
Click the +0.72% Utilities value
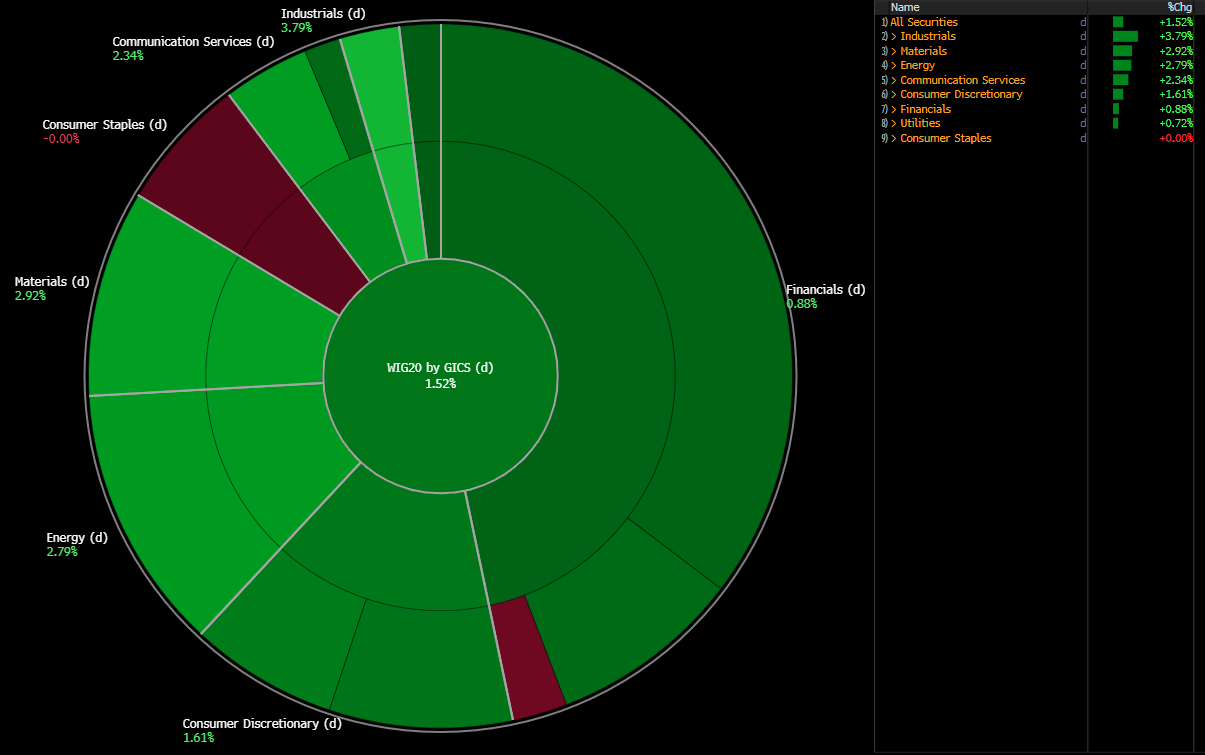click(1176, 123)
